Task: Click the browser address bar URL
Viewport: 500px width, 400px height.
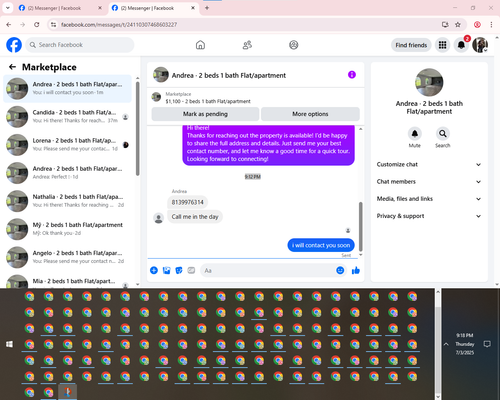Action: 119,24
